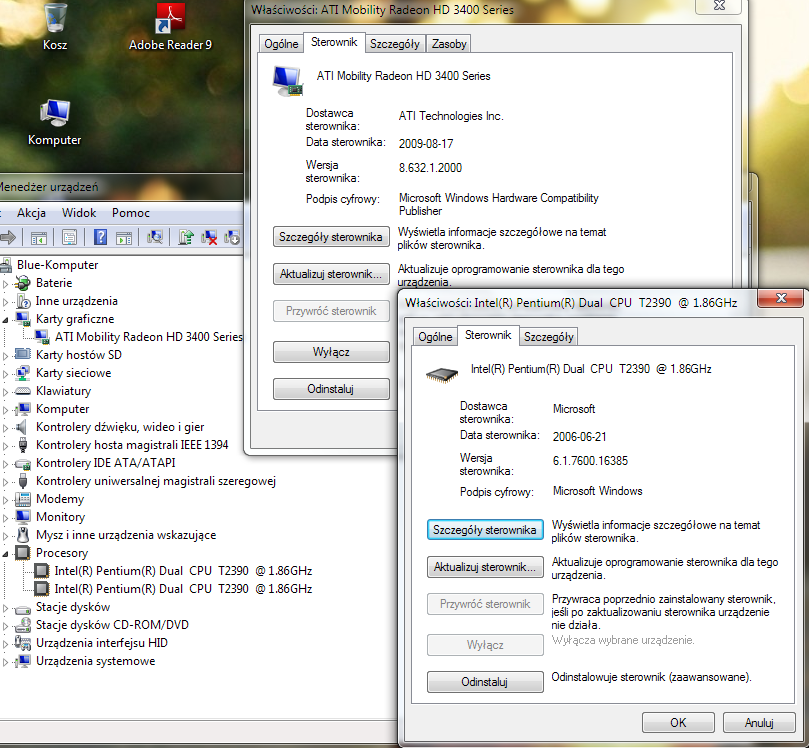This screenshot has width=809, height=748.
Task: Switch to Zasoby tab in ATI properties
Action: pos(449,44)
